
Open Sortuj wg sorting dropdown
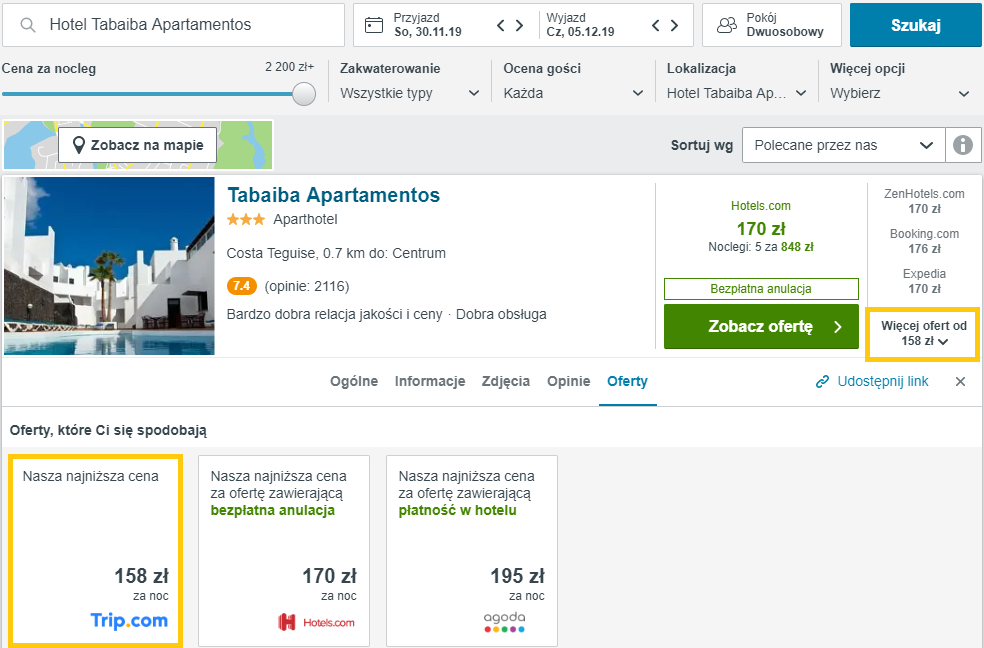click(843, 145)
